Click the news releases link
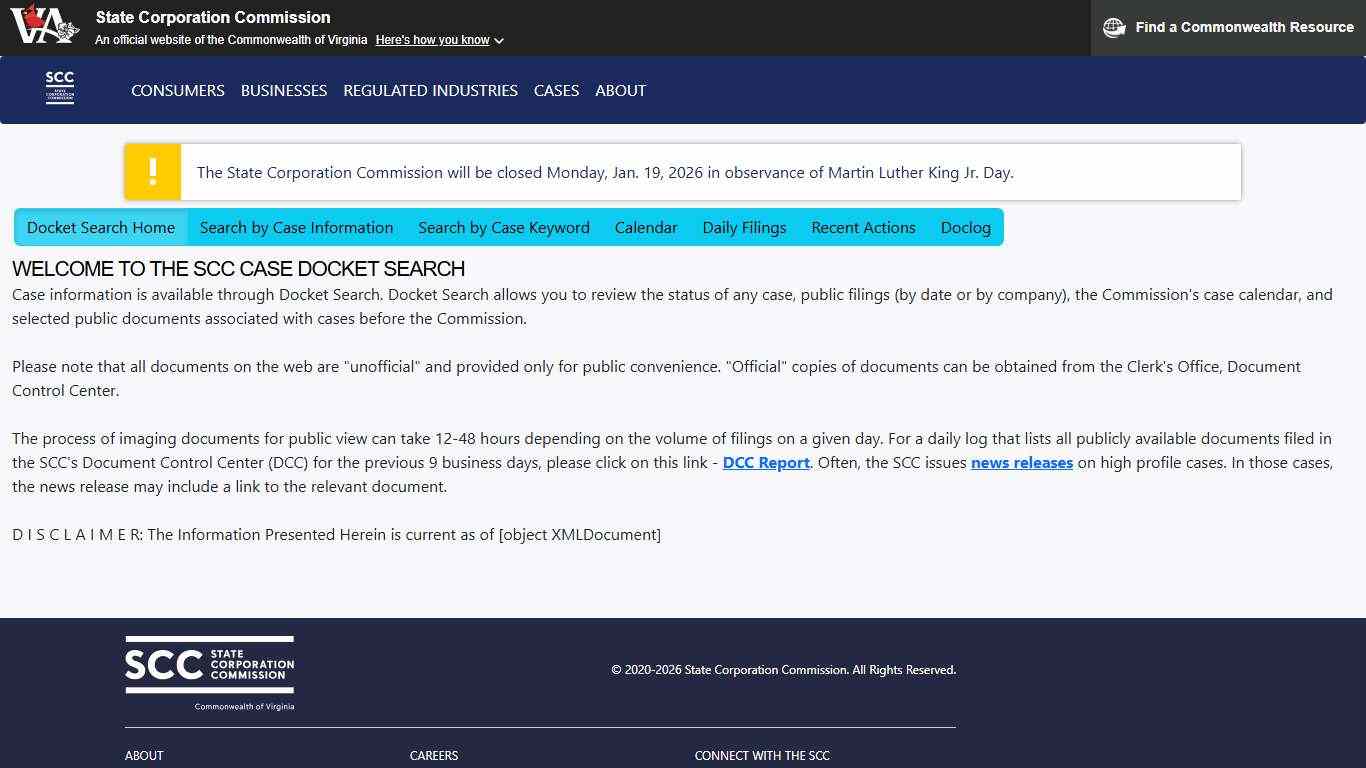1366x768 pixels. tap(1021, 462)
